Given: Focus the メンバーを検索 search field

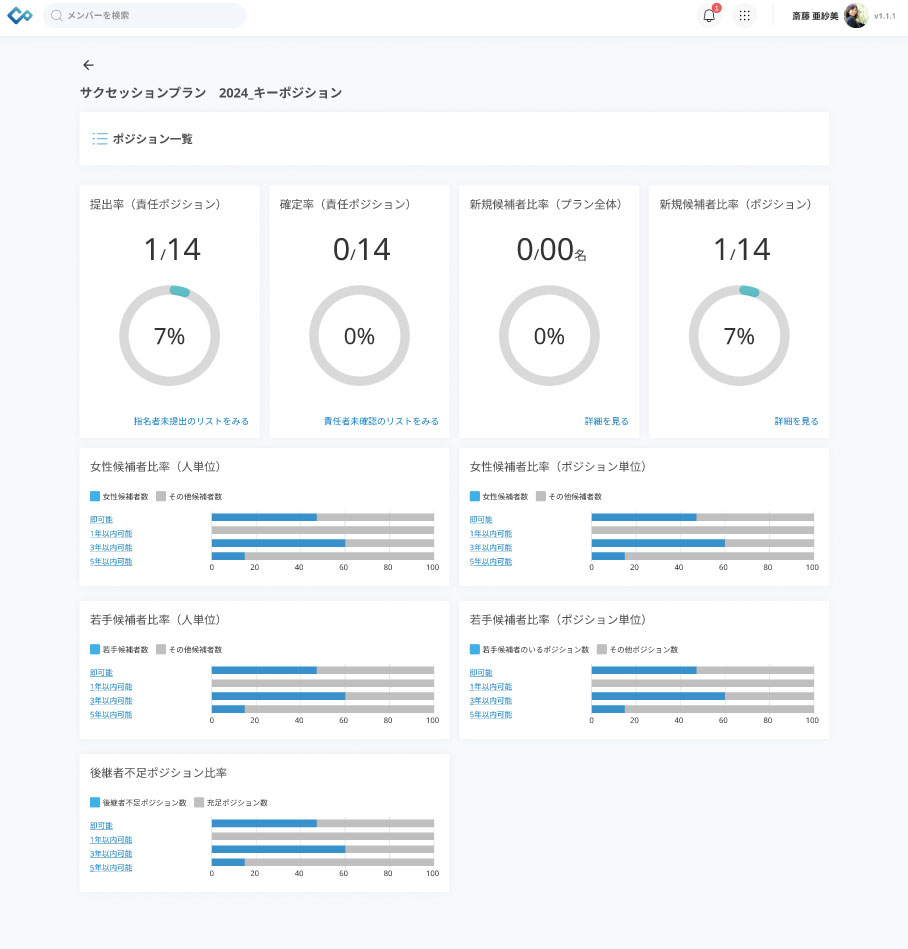Looking at the screenshot, I should pyautogui.click(x=145, y=15).
